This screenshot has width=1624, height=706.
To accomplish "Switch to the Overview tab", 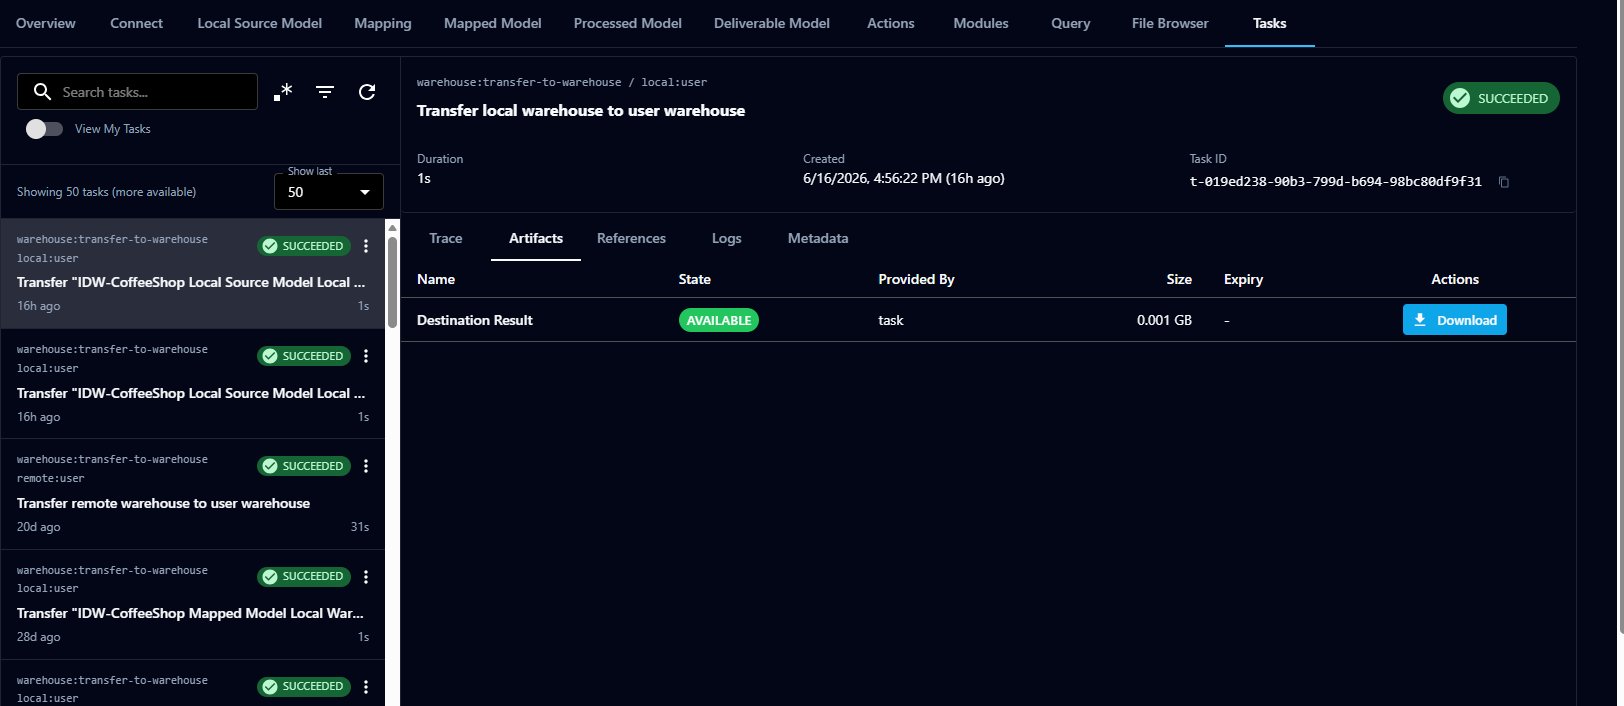I will pyautogui.click(x=46, y=23).
